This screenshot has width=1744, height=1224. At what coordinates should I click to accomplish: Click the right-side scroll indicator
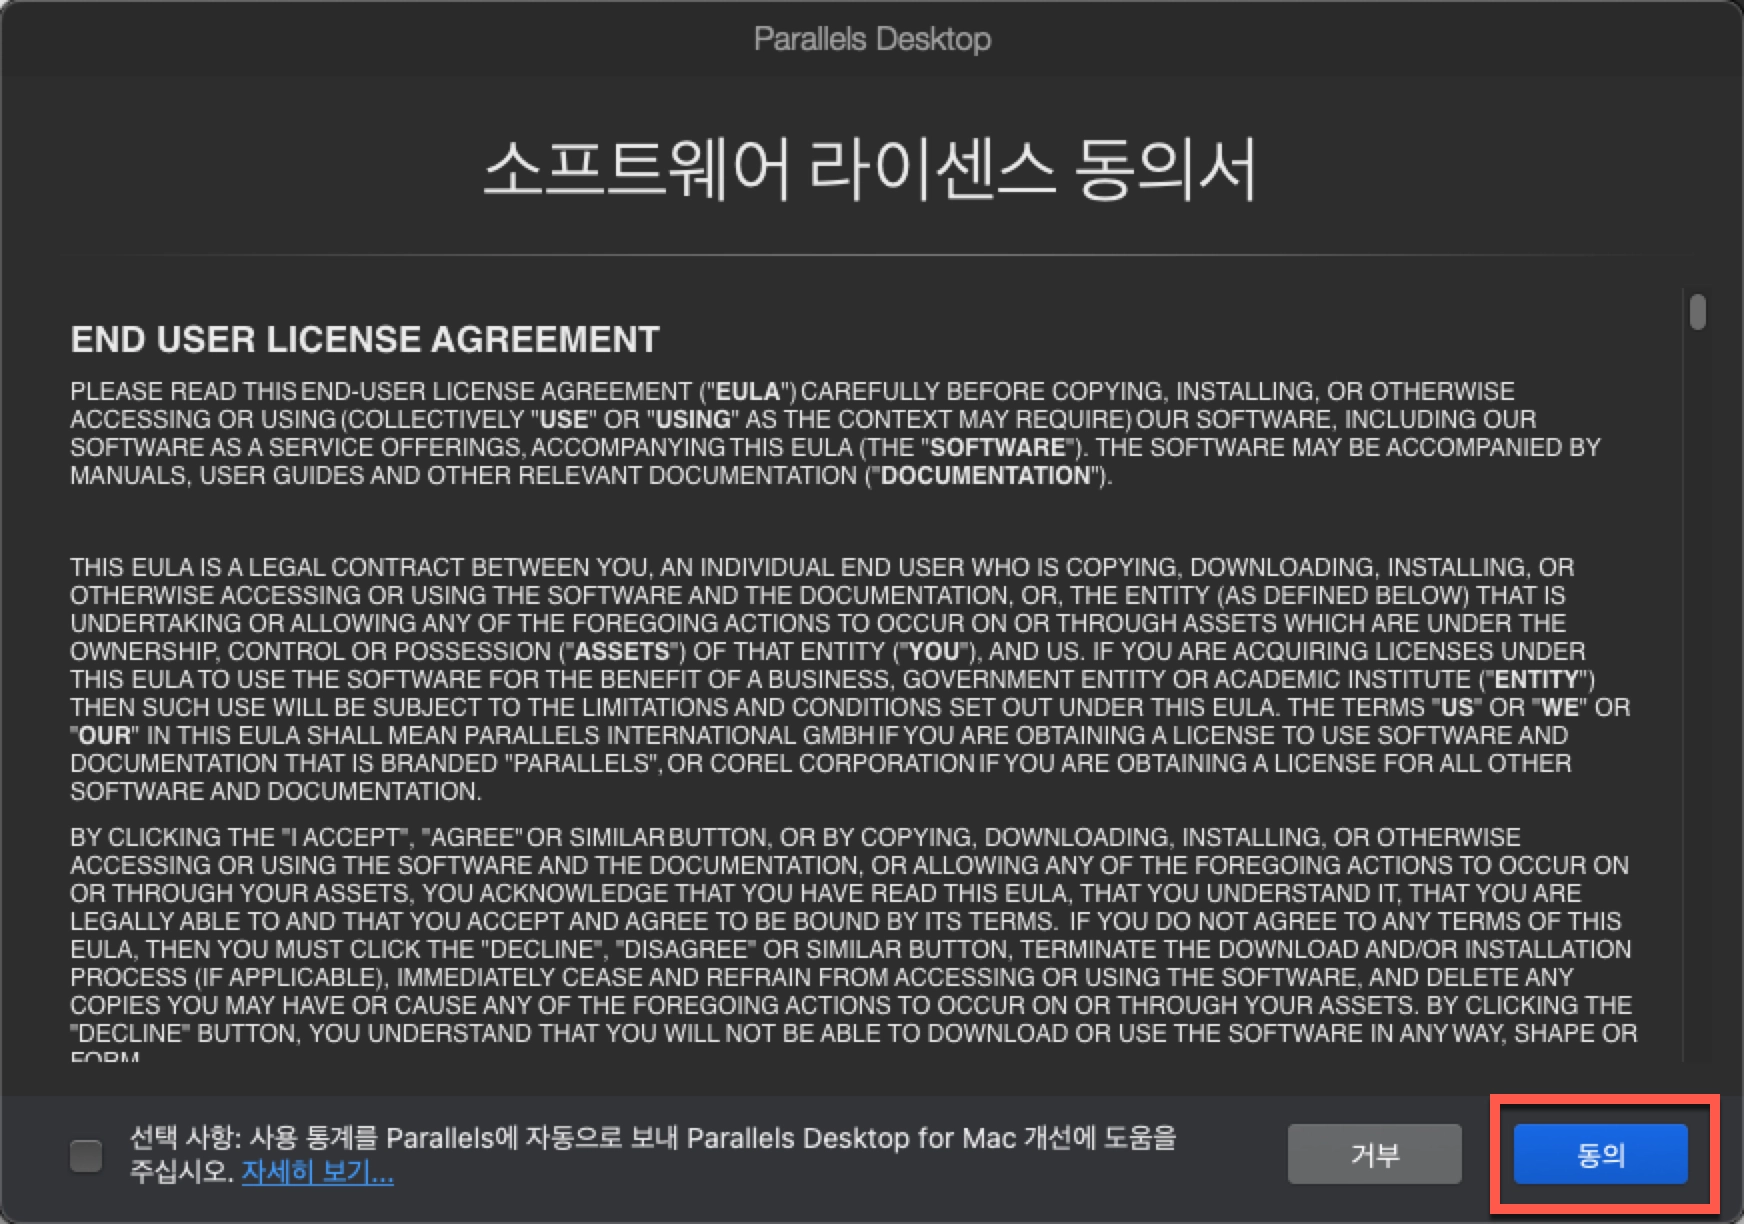click(1698, 312)
